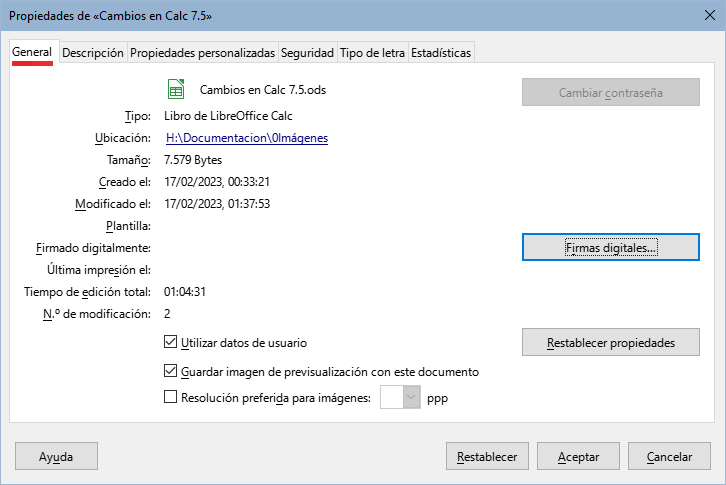
Task: Show the Estadísticas tab
Action: tap(441, 53)
